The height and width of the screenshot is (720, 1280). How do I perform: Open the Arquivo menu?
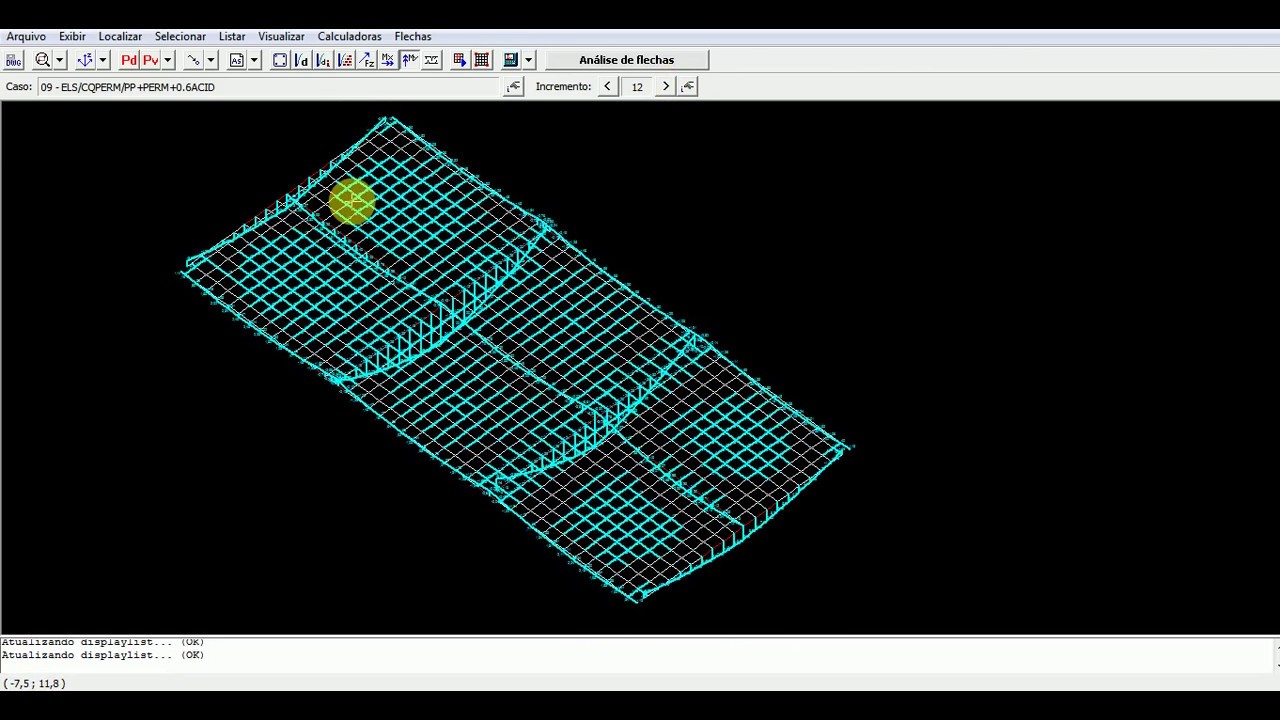pos(26,36)
